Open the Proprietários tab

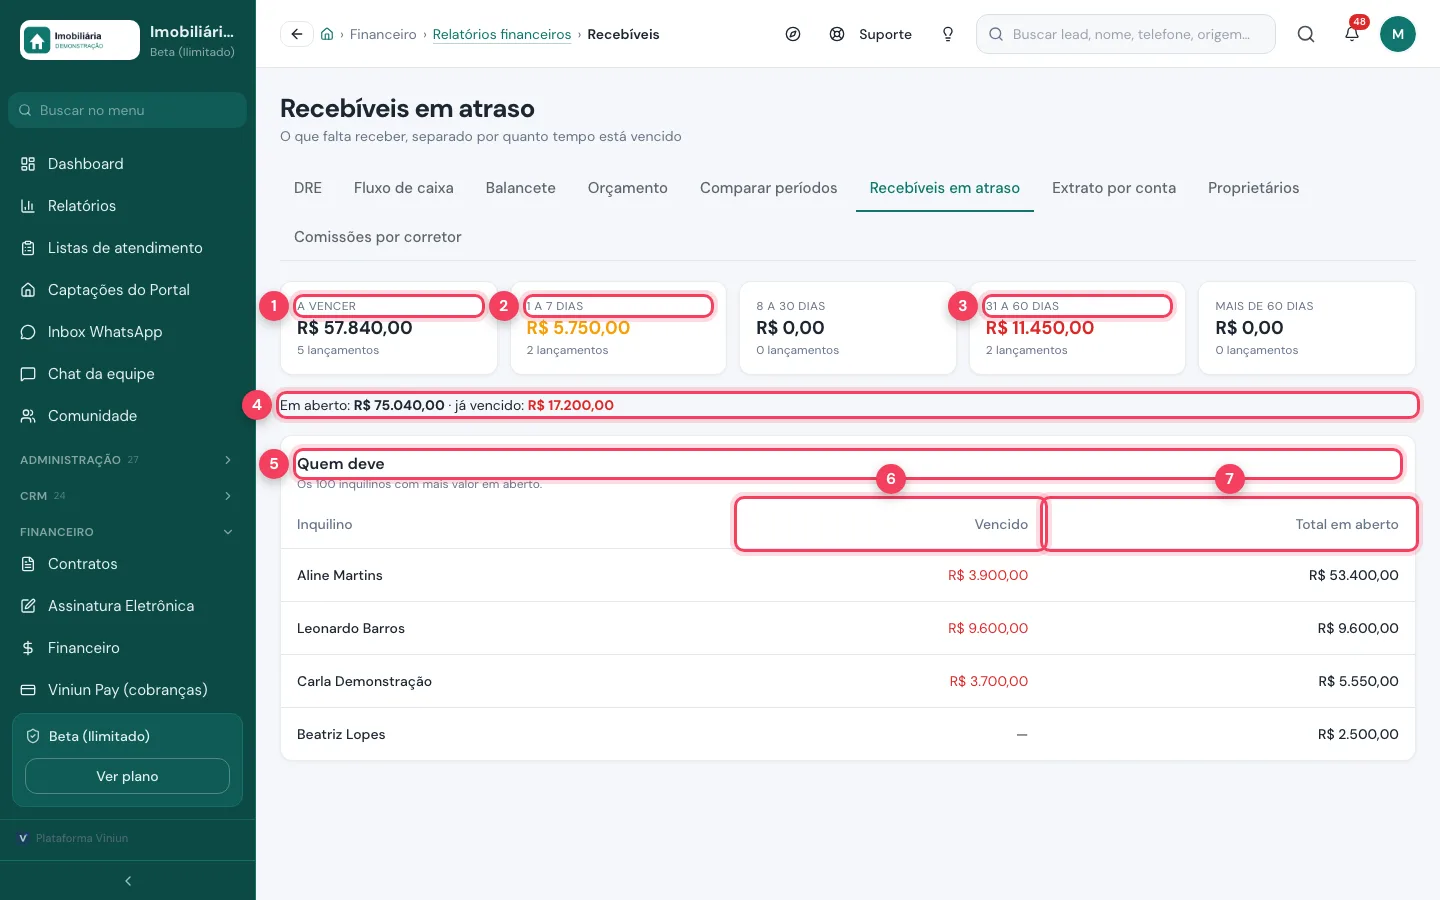(1254, 188)
